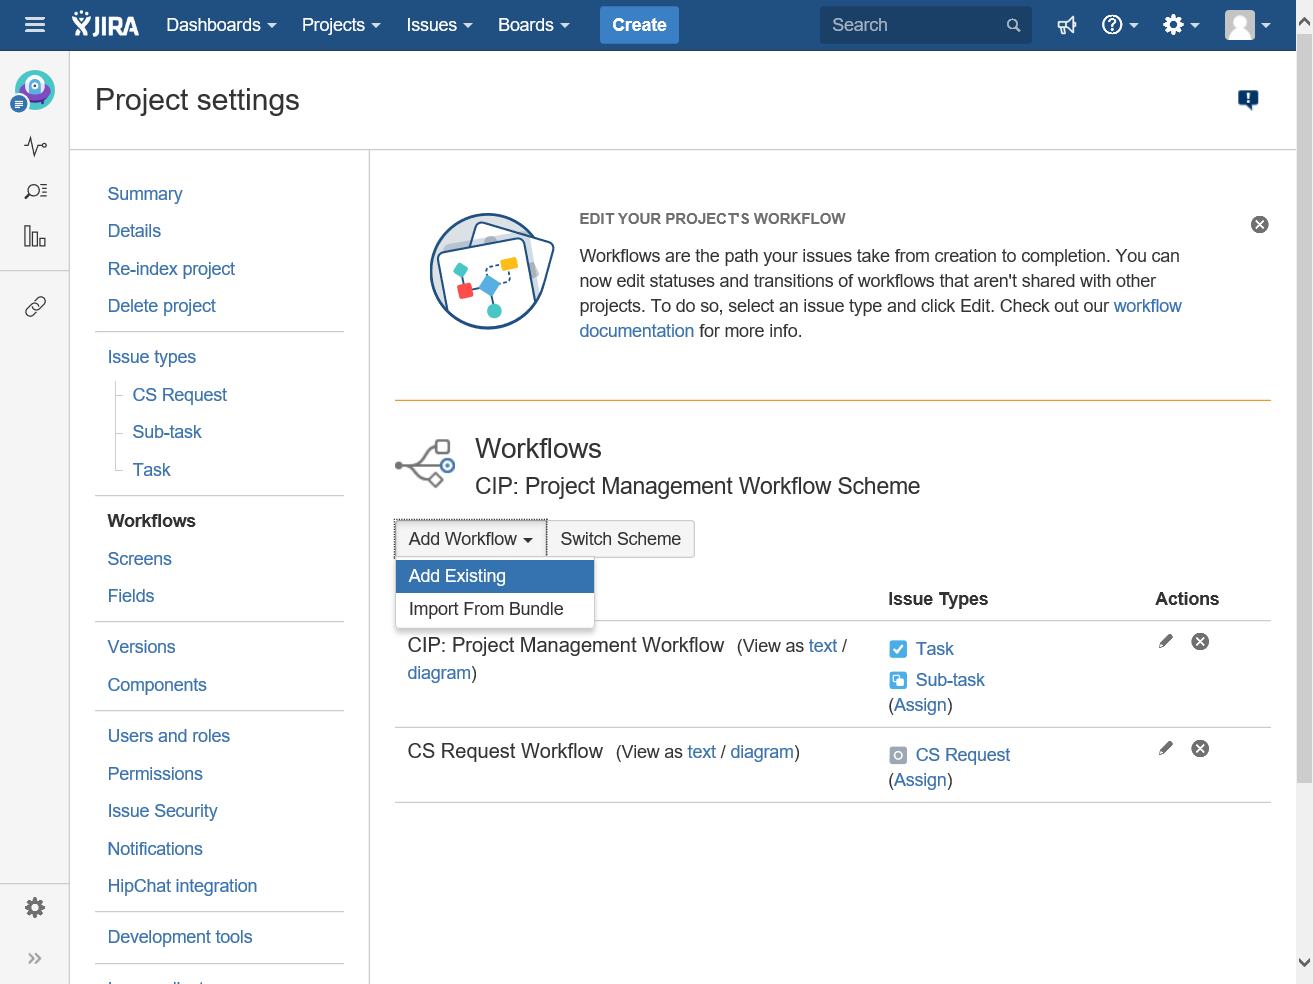Screen dimensions: 1313x984
Task: Open the feedback megaphone icon
Action: pos(1067,25)
